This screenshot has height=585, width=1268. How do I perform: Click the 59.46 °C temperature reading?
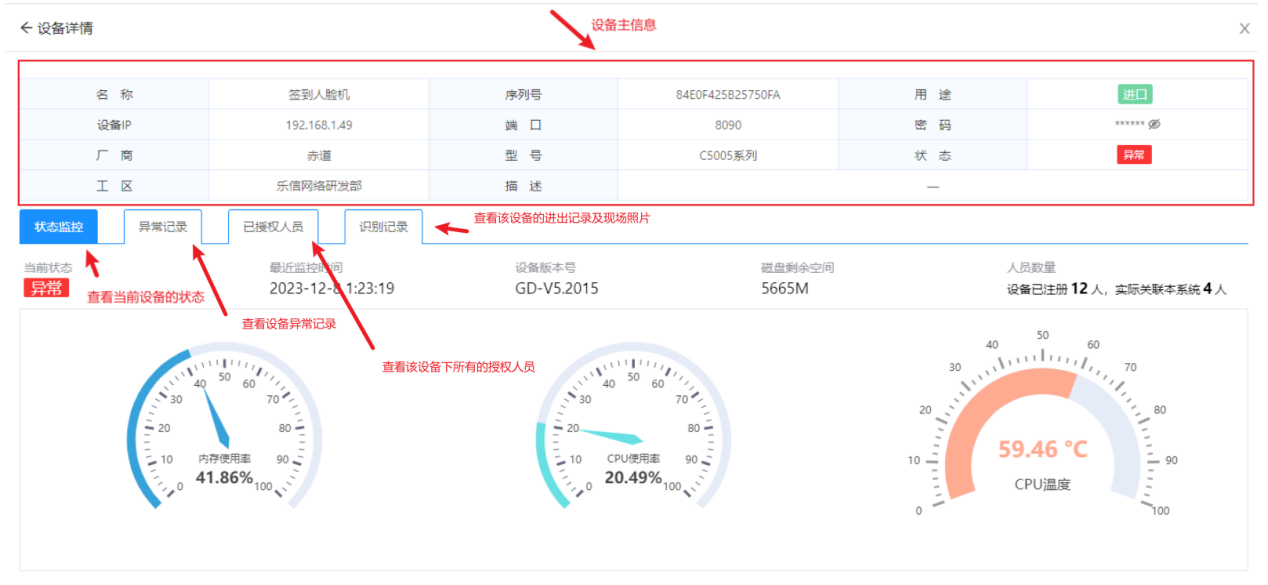point(1041,450)
